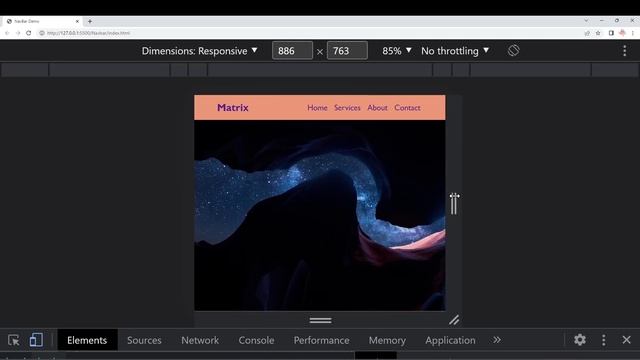Click the extension icon in Chrome toolbar
640x360 pixels.
(x=622, y=33)
